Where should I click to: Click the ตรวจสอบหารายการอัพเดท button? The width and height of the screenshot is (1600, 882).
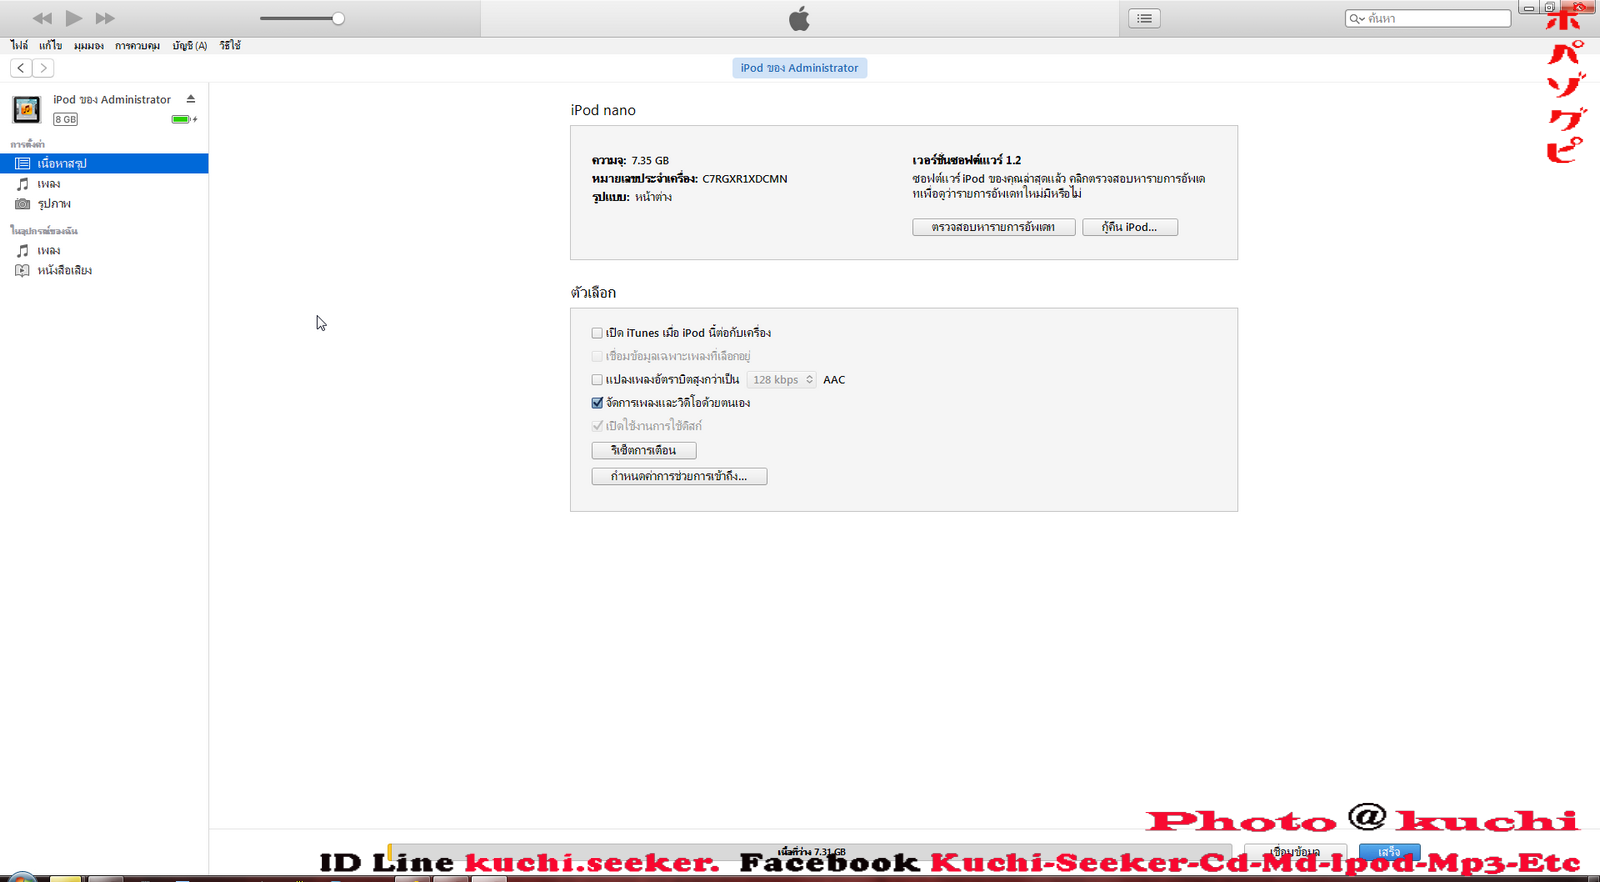(x=993, y=227)
